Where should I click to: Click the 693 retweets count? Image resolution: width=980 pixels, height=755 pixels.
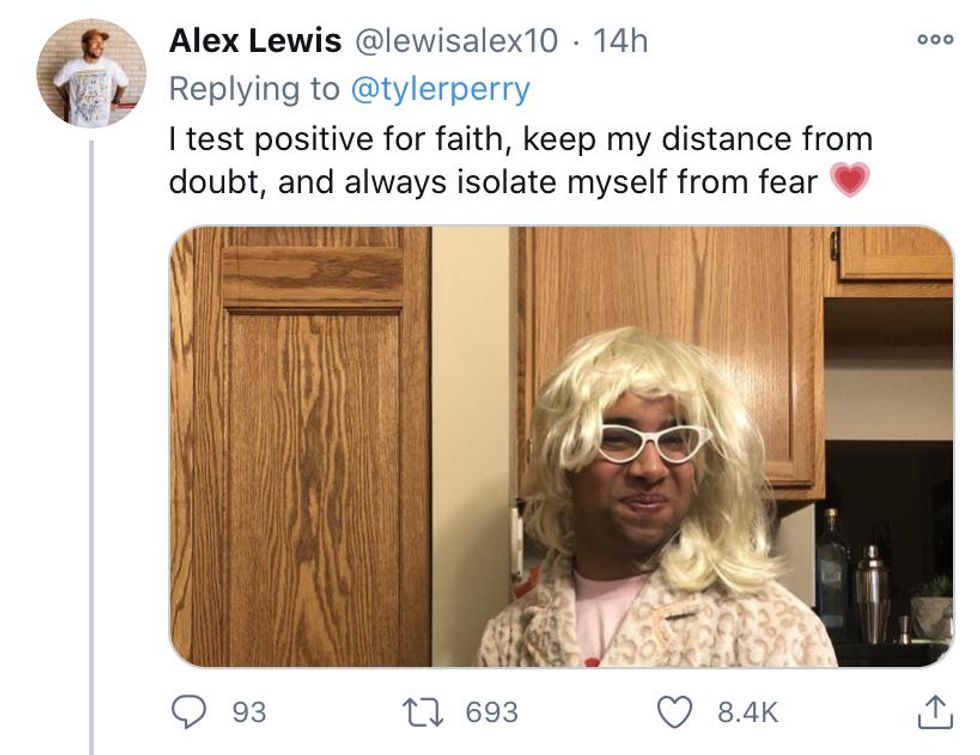[493, 711]
